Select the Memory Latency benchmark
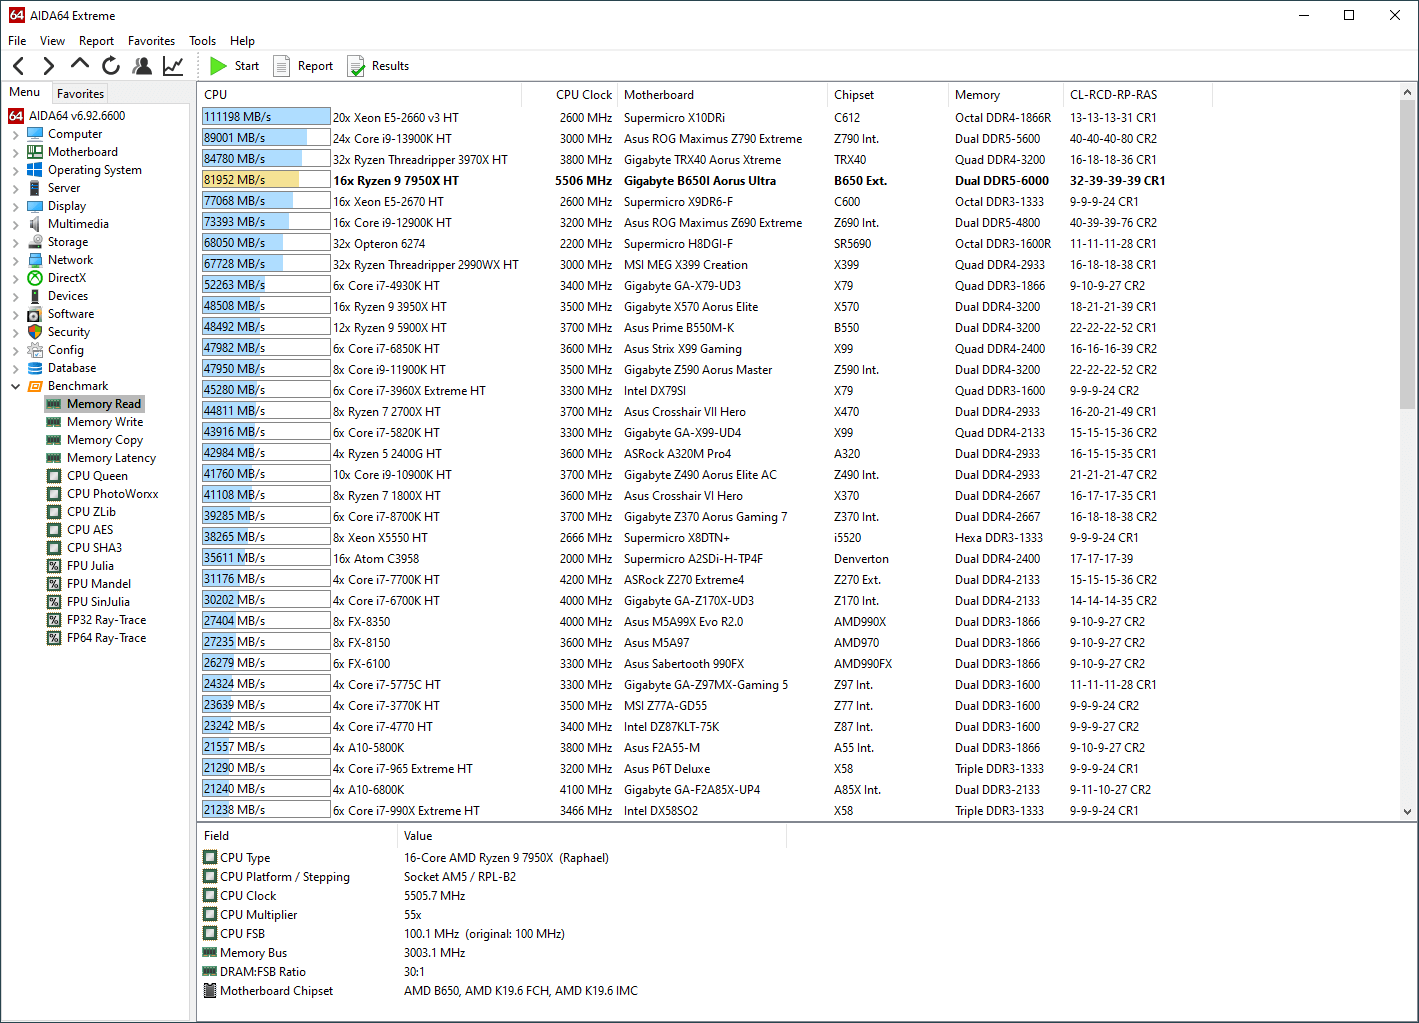Screen dimensions: 1419x1023 pos(111,458)
